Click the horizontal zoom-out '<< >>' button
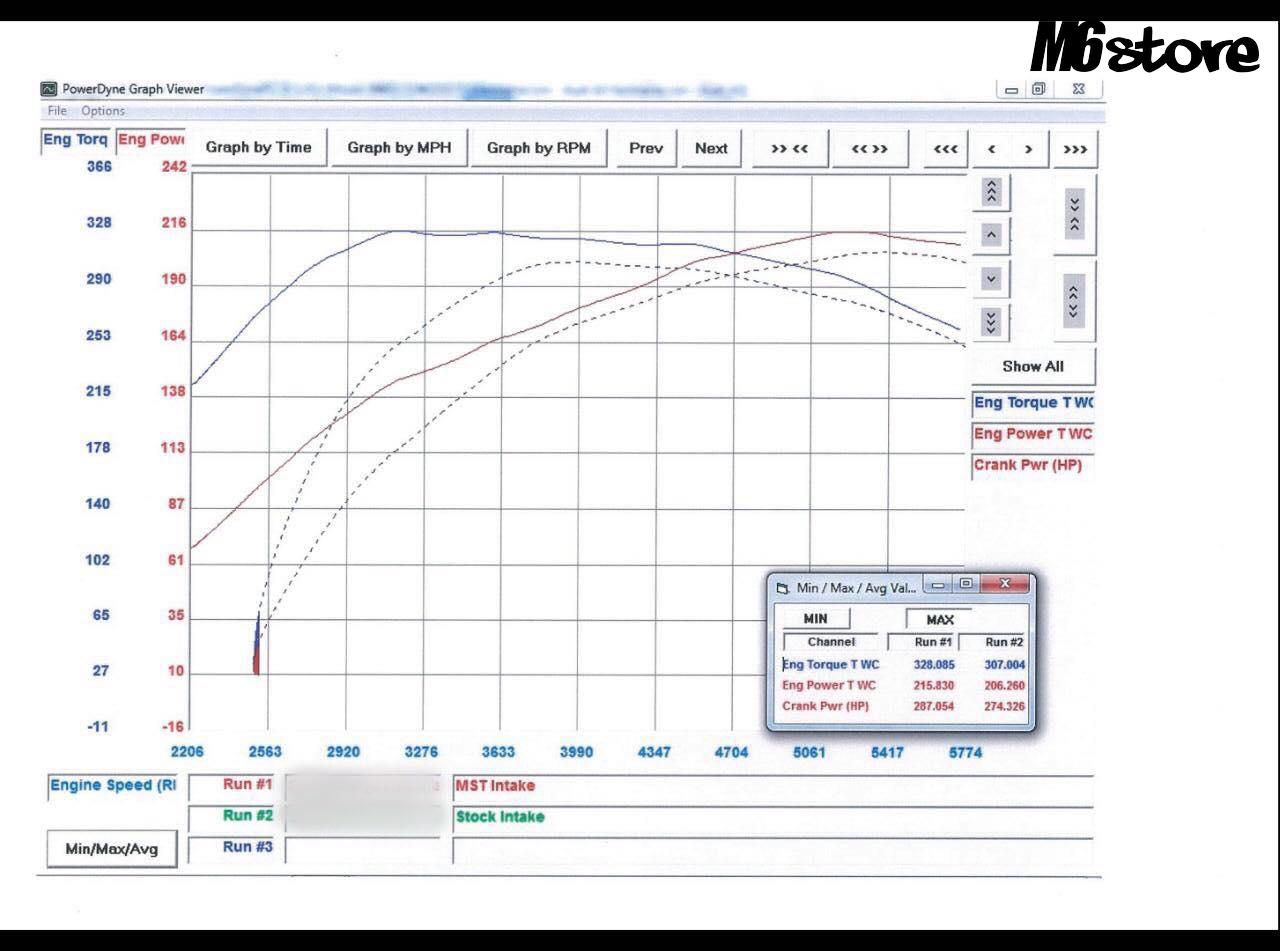Screen dimensions: 1280x951 tap(869, 148)
